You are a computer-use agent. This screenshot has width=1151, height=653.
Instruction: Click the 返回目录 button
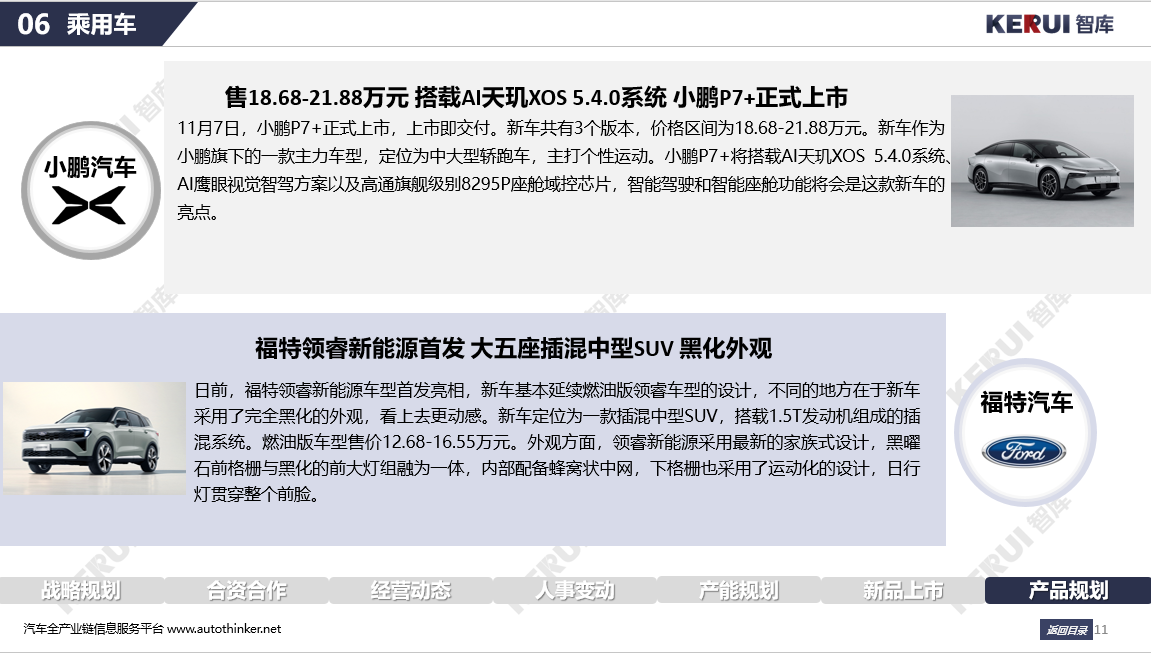coord(1066,630)
